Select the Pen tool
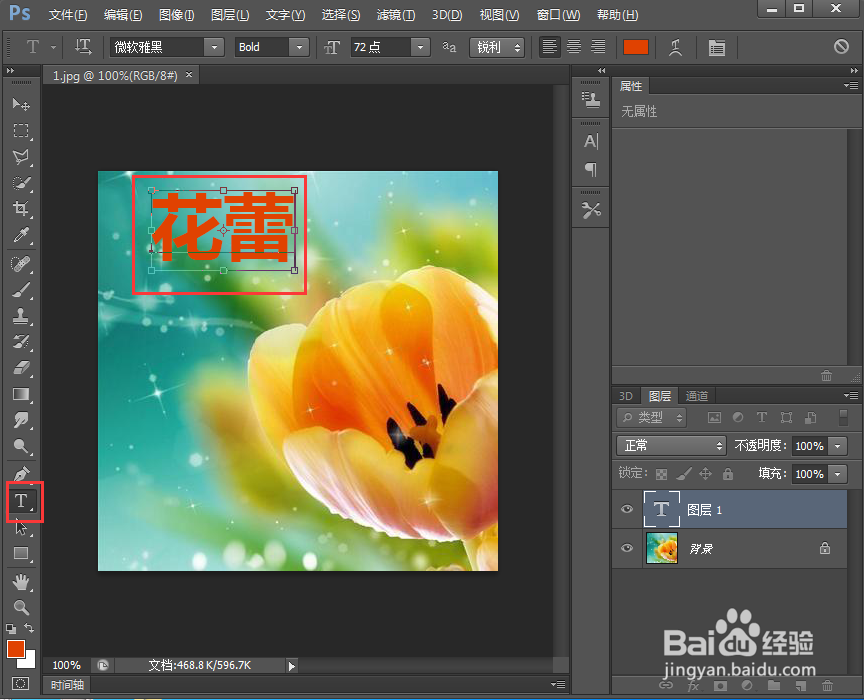Screen dimensions: 864x700 [21, 474]
